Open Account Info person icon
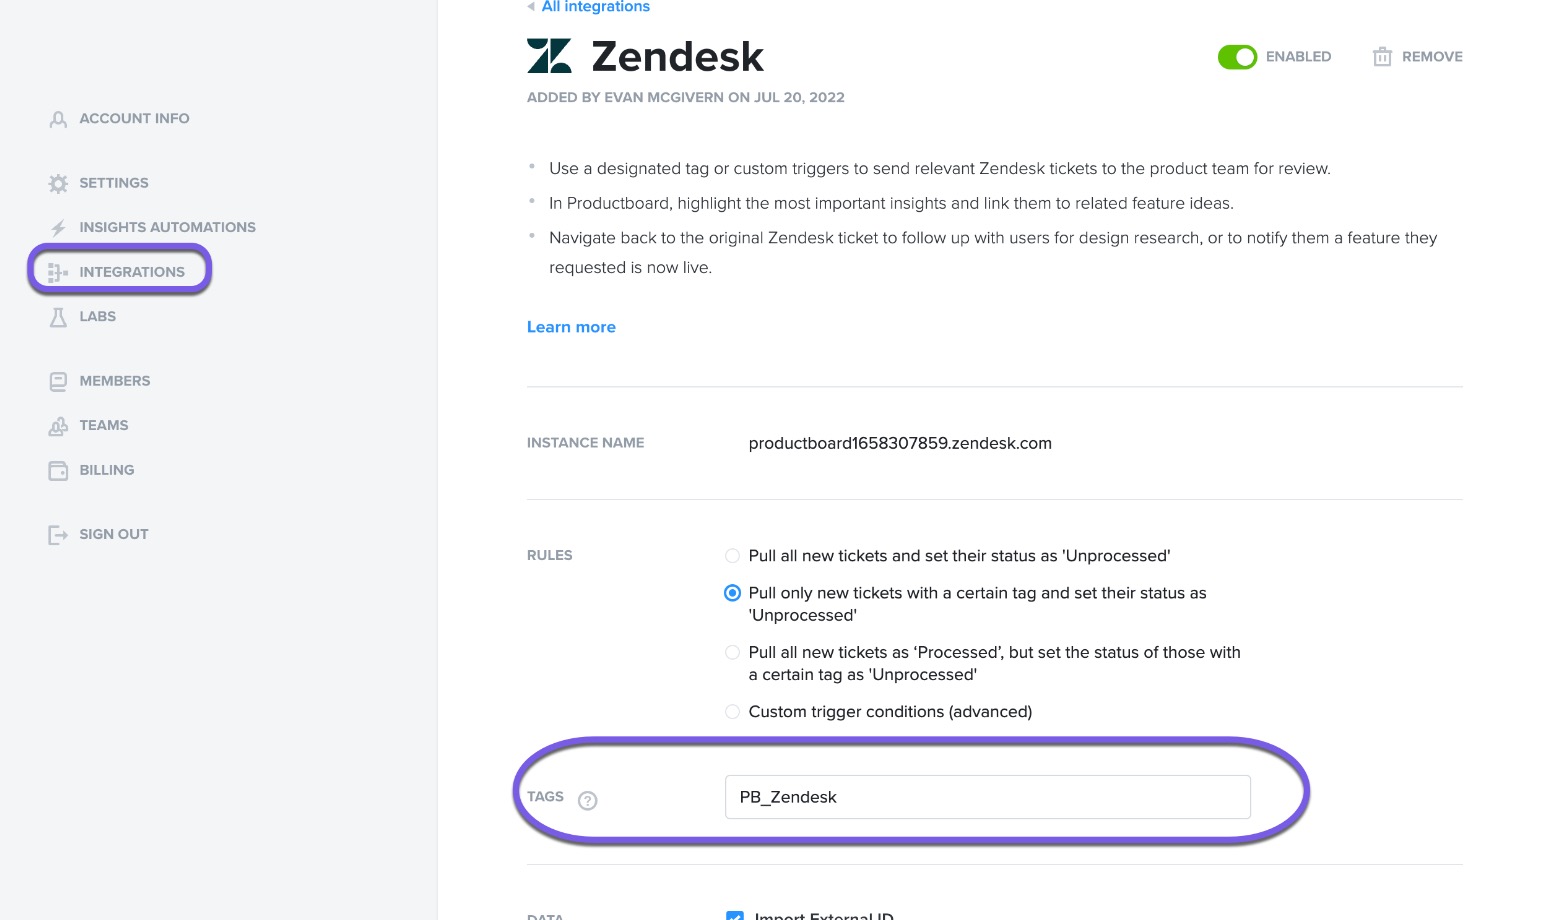This screenshot has width=1551, height=920. (x=58, y=119)
